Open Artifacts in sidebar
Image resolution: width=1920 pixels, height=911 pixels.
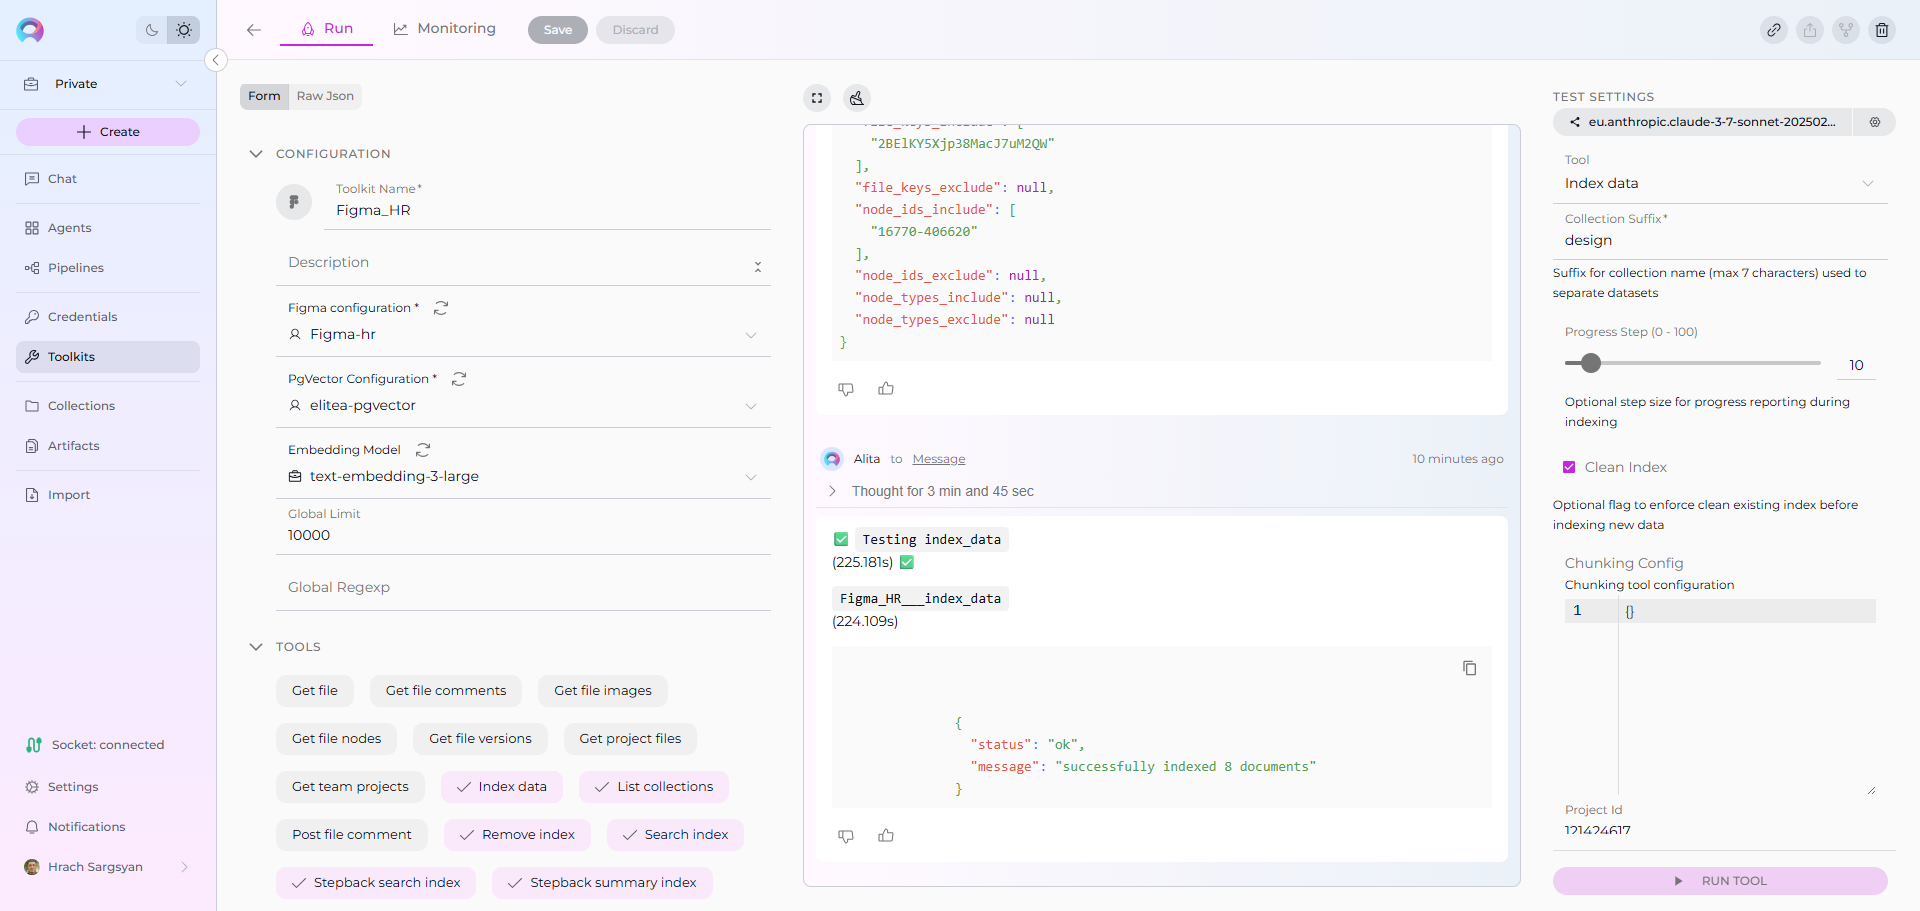(x=108, y=446)
